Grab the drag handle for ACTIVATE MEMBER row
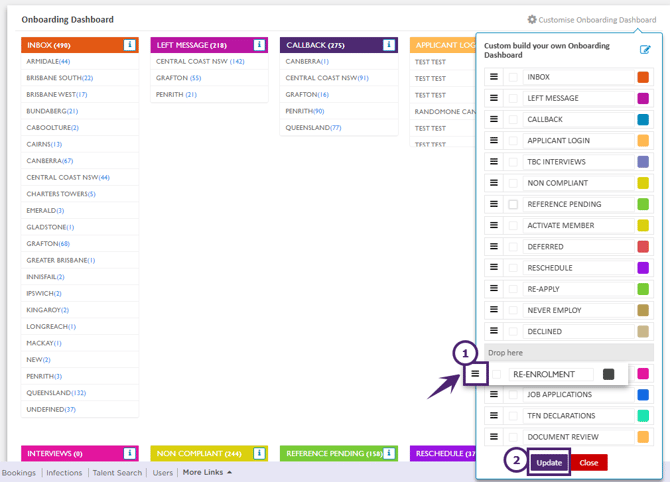Viewport: 670px width, 482px height. [494, 225]
